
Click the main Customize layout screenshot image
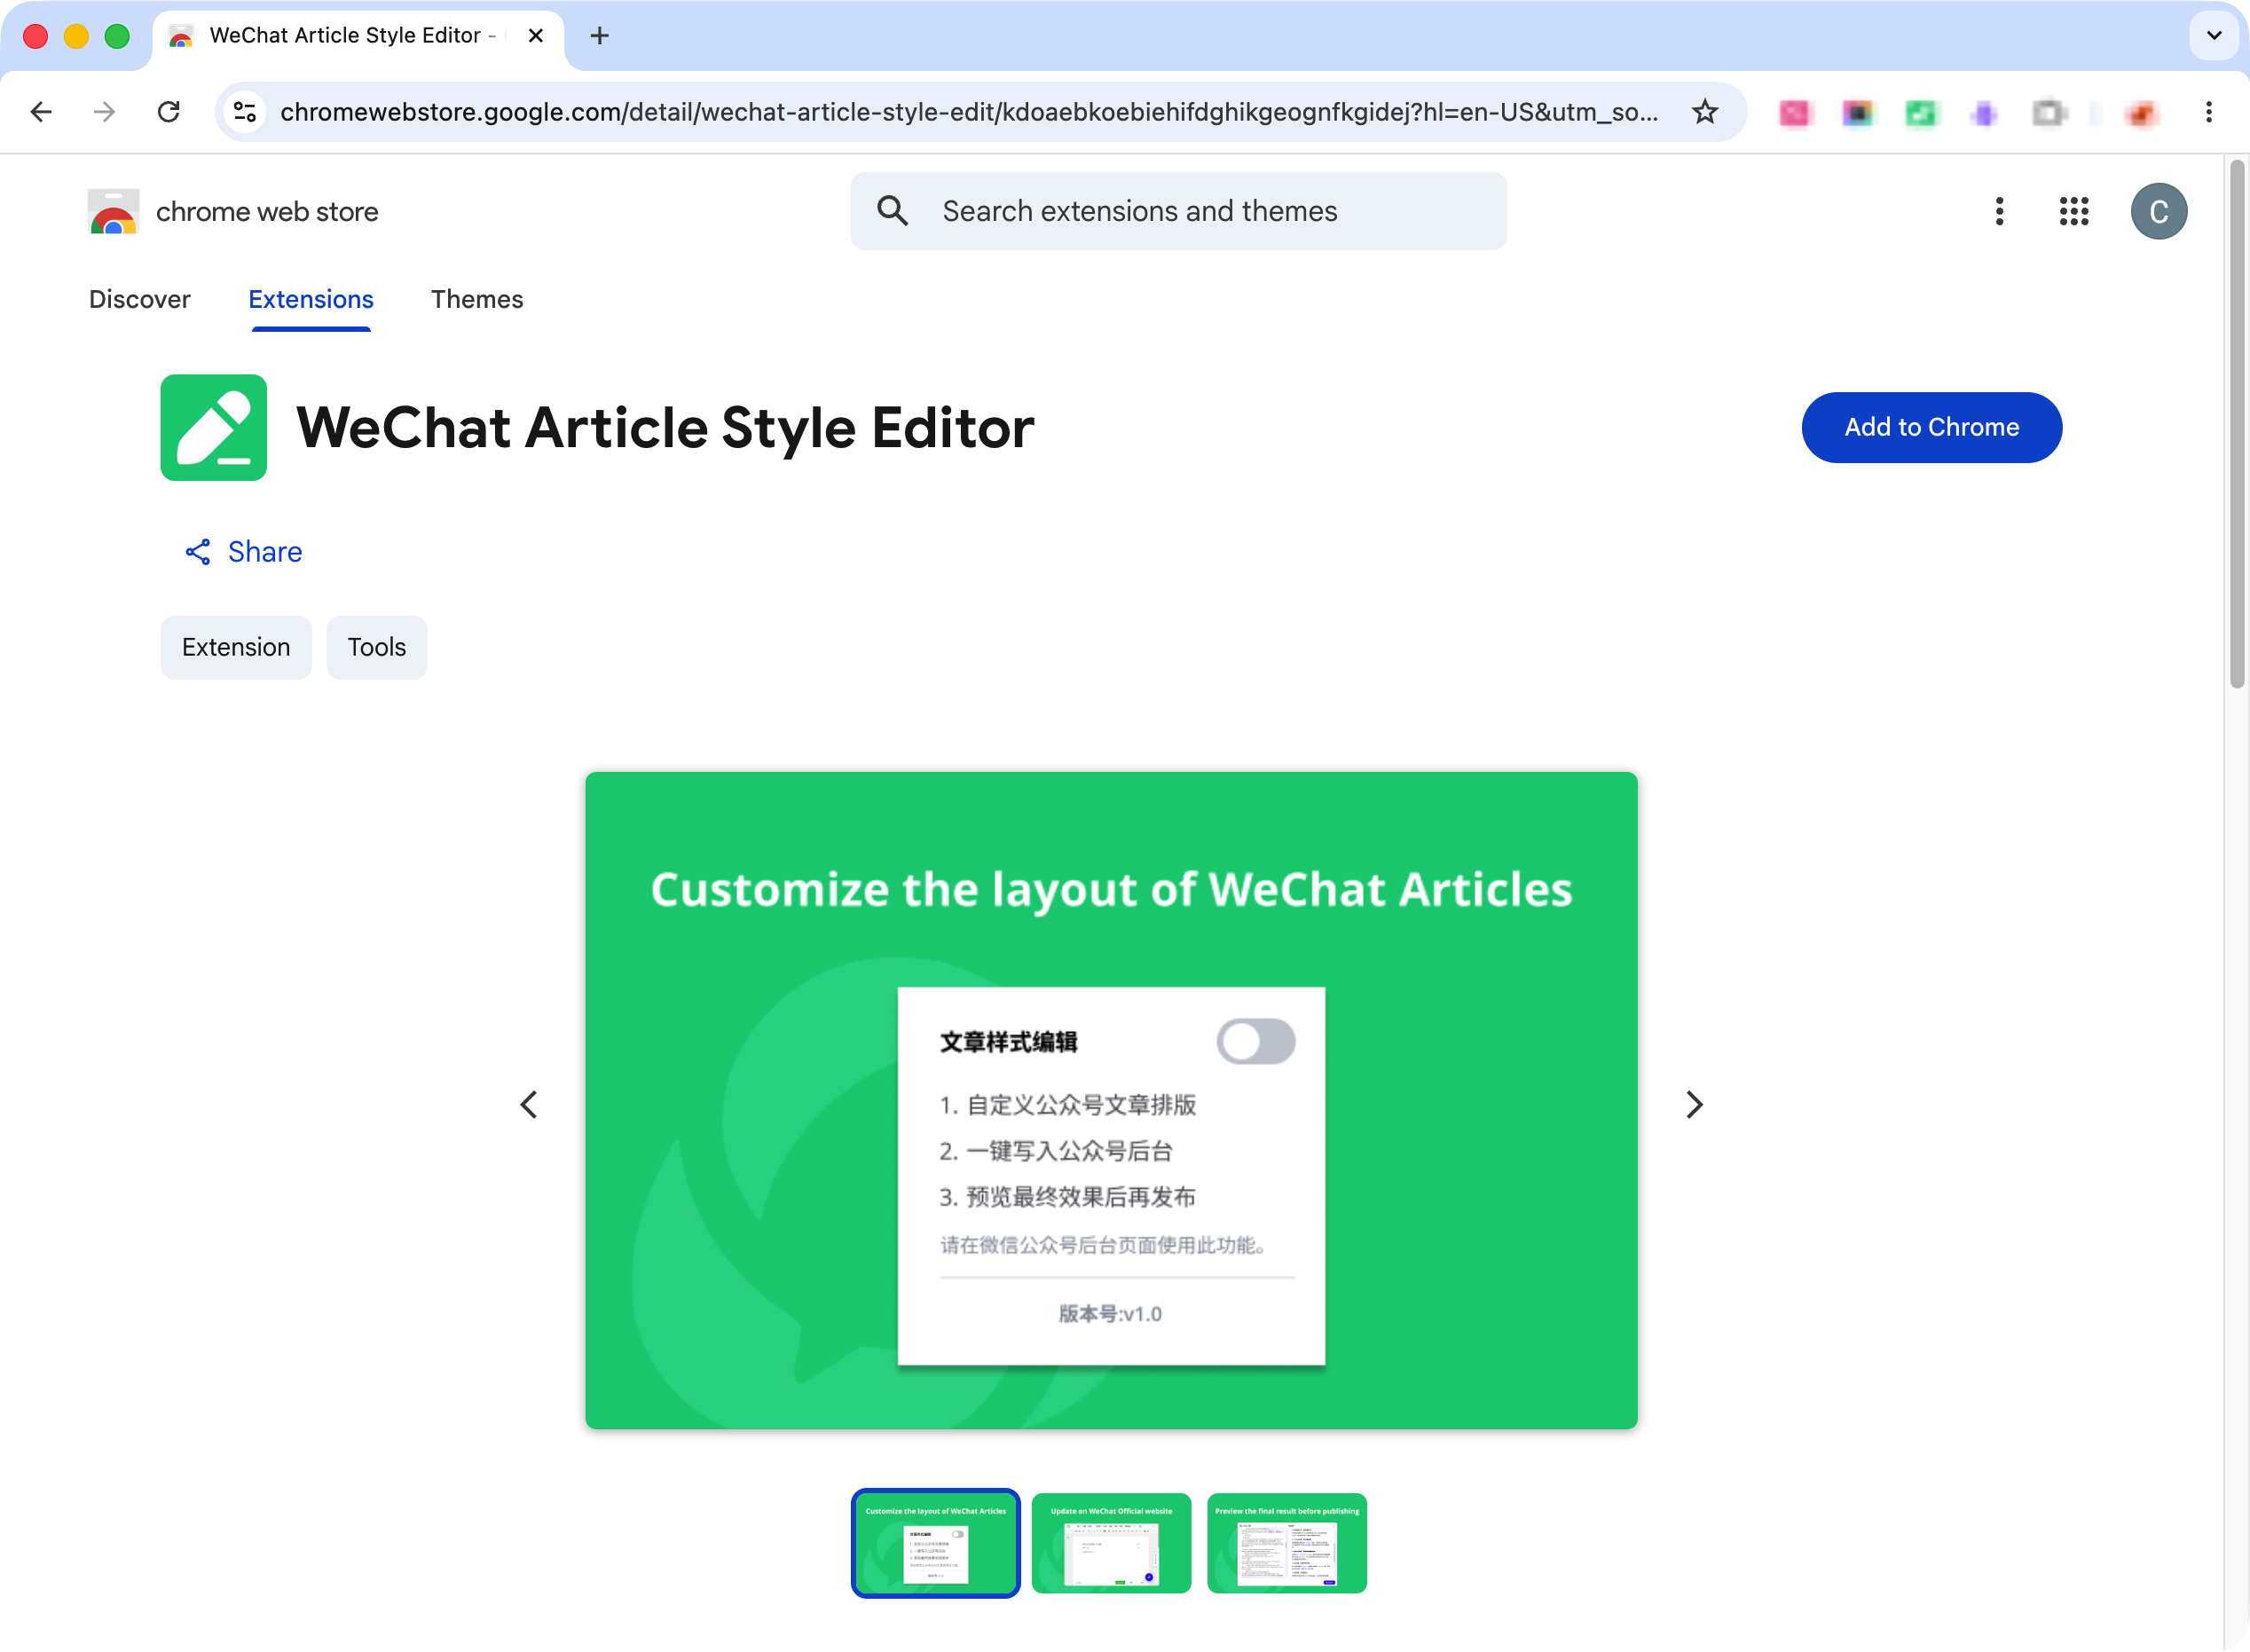click(1111, 1100)
